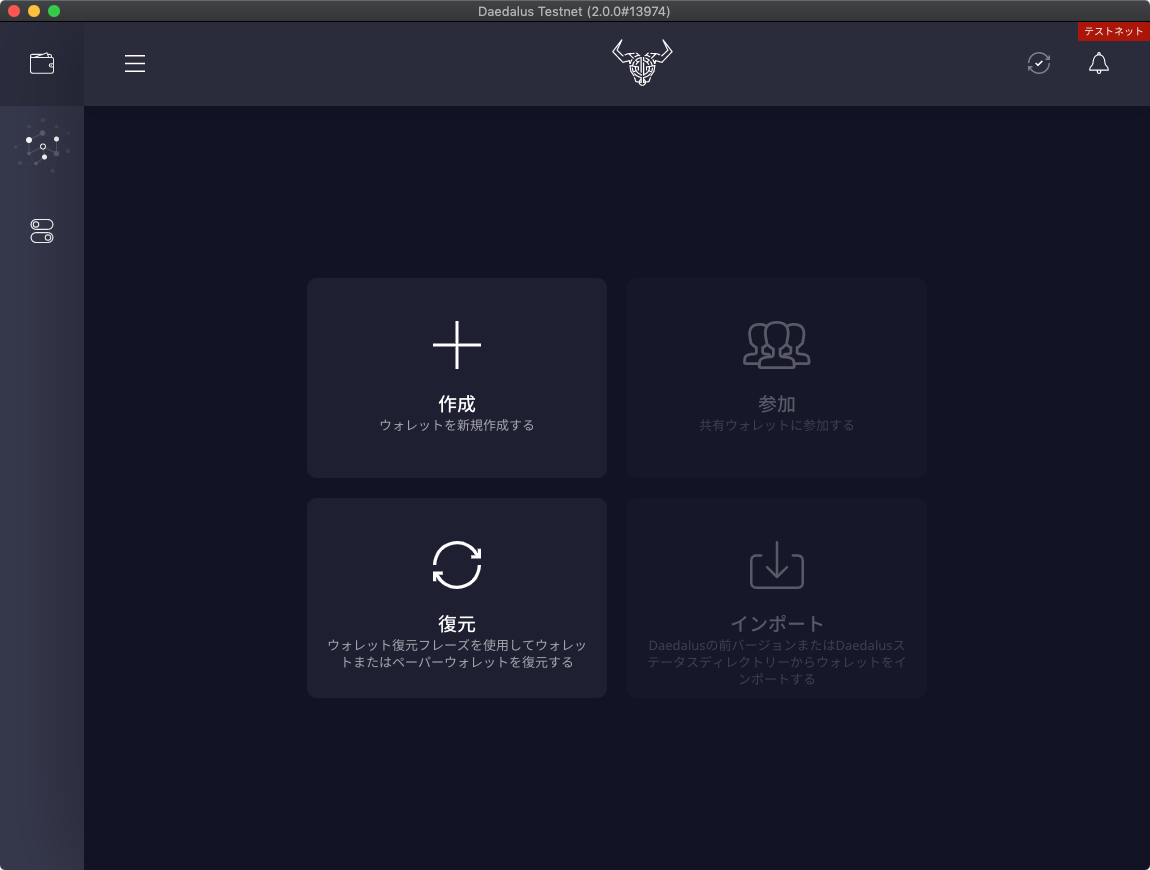Click the ウォレットを新規作成する description text

coord(456,425)
